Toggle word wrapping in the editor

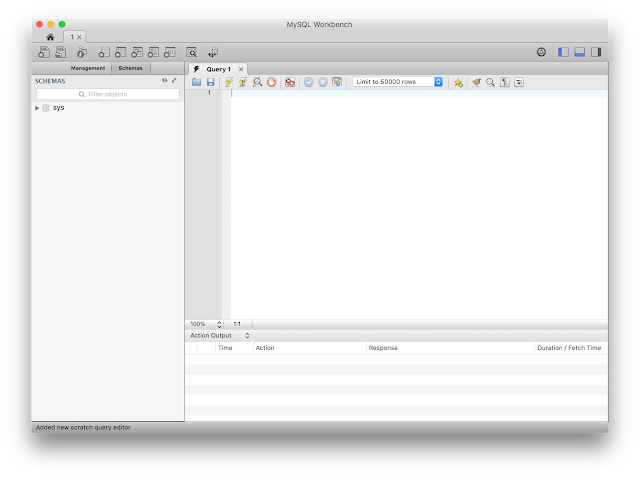click(519, 82)
